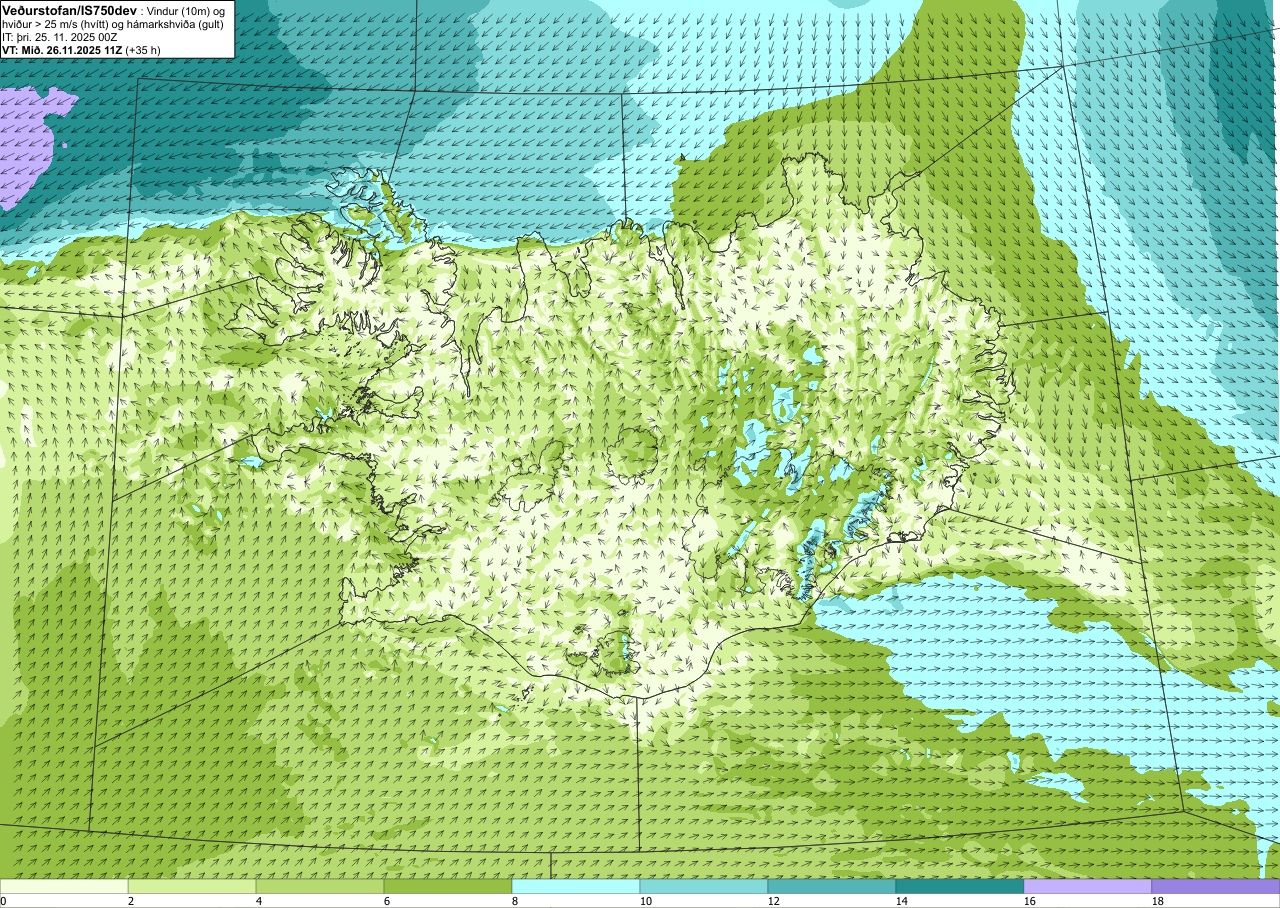
Task: Click the light green 2–4 legend swatch
Action: point(192,886)
